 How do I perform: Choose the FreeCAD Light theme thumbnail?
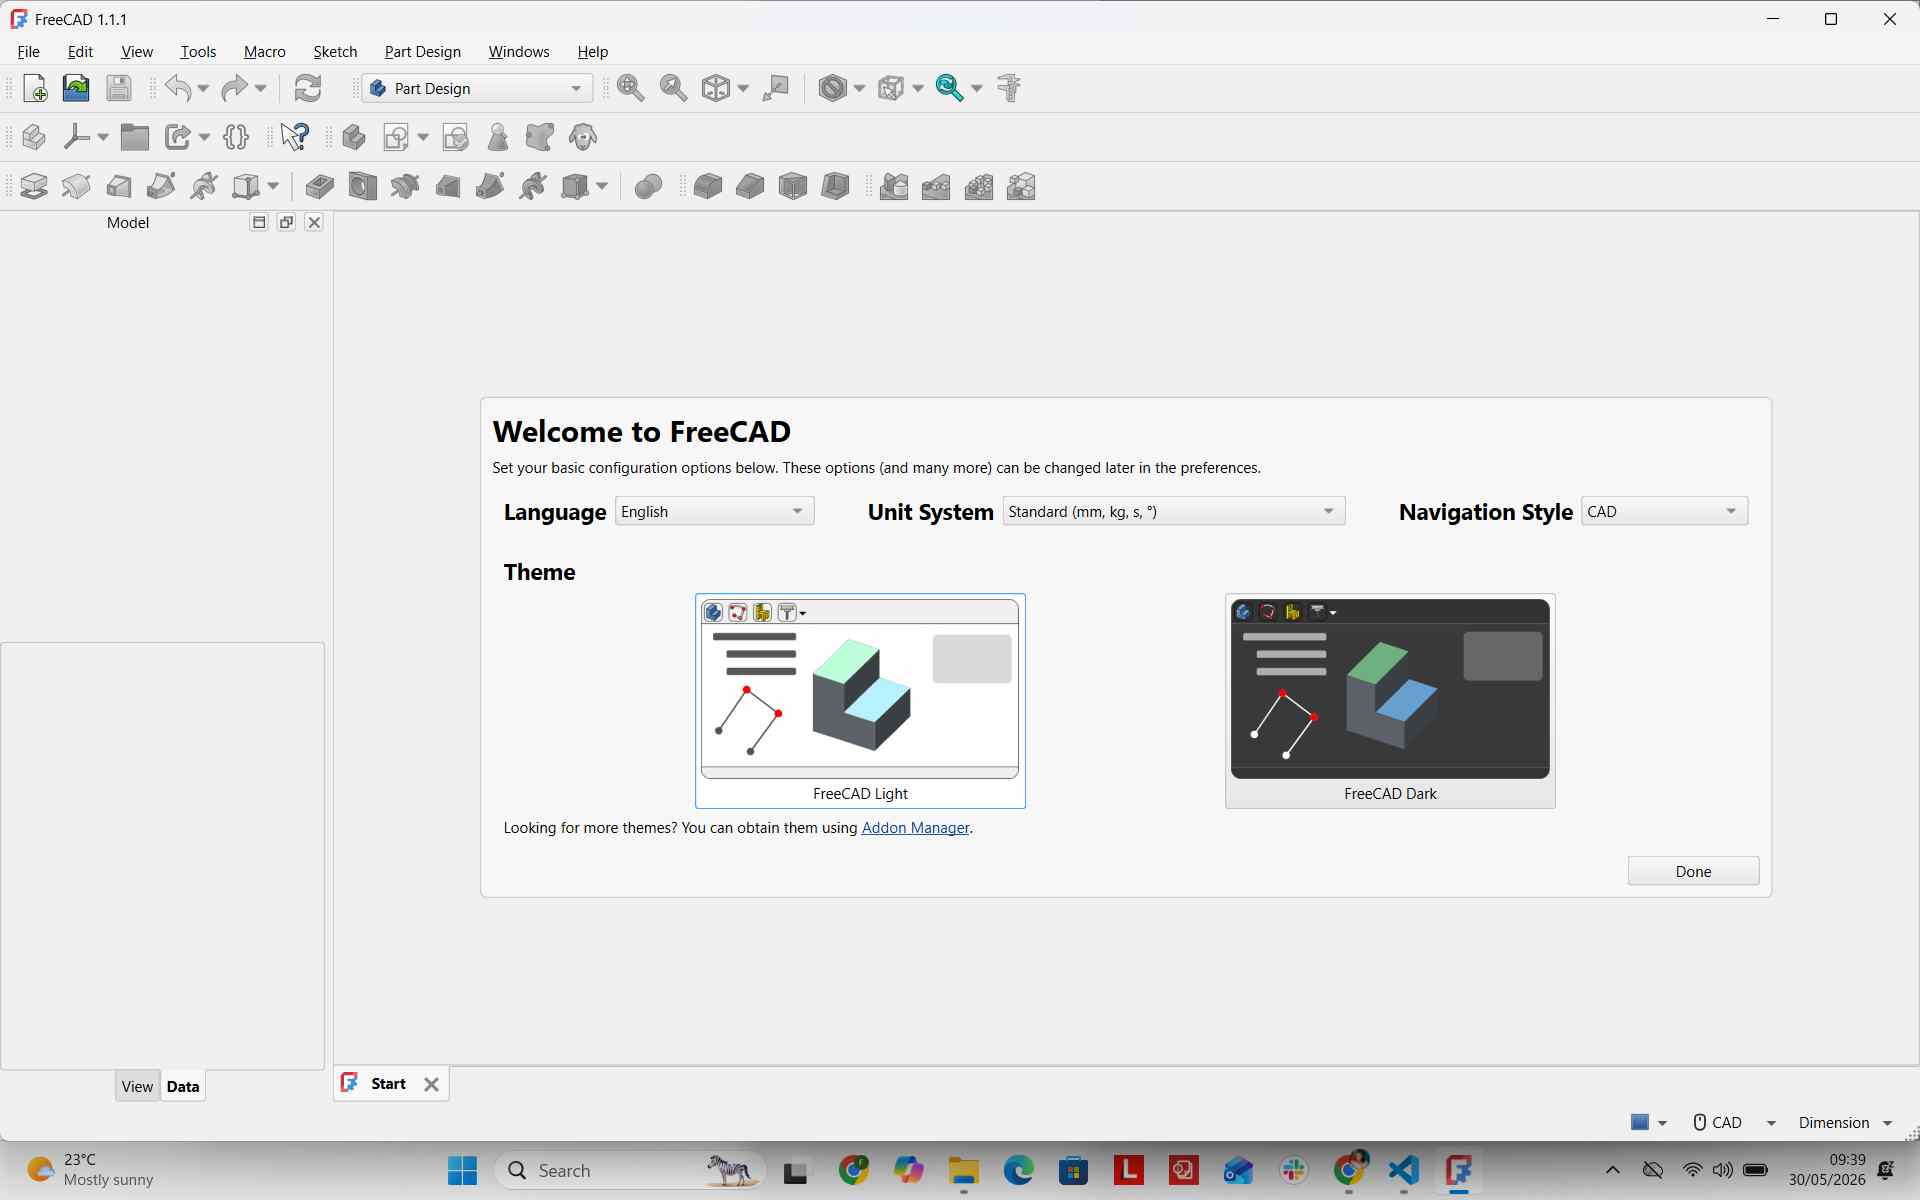click(x=860, y=700)
